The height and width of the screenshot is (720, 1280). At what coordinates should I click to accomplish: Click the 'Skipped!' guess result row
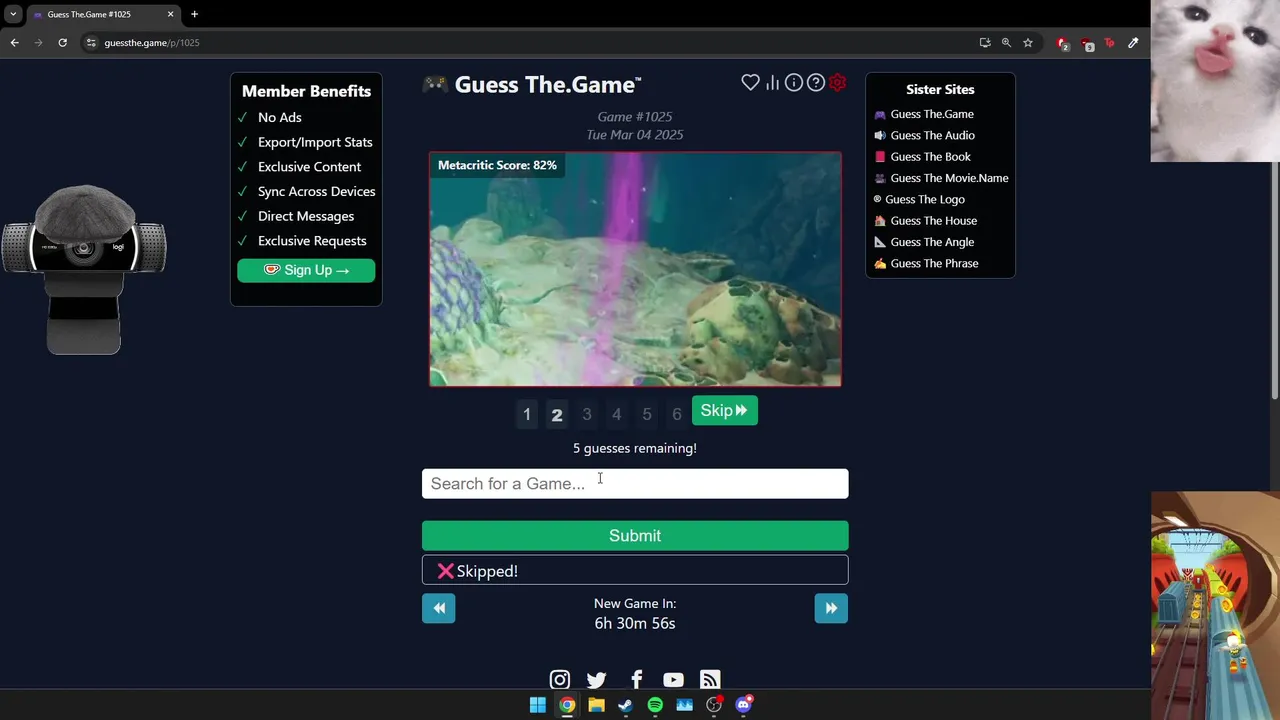[x=635, y=570]
